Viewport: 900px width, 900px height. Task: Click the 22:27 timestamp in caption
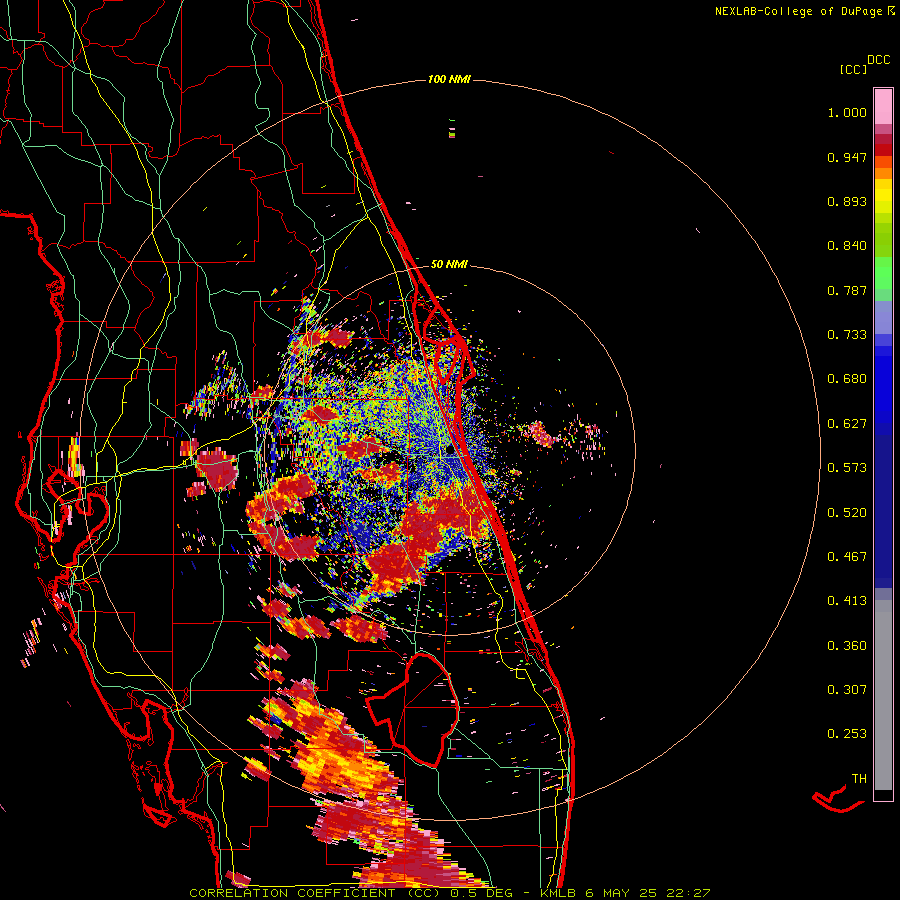coord(688,893)
